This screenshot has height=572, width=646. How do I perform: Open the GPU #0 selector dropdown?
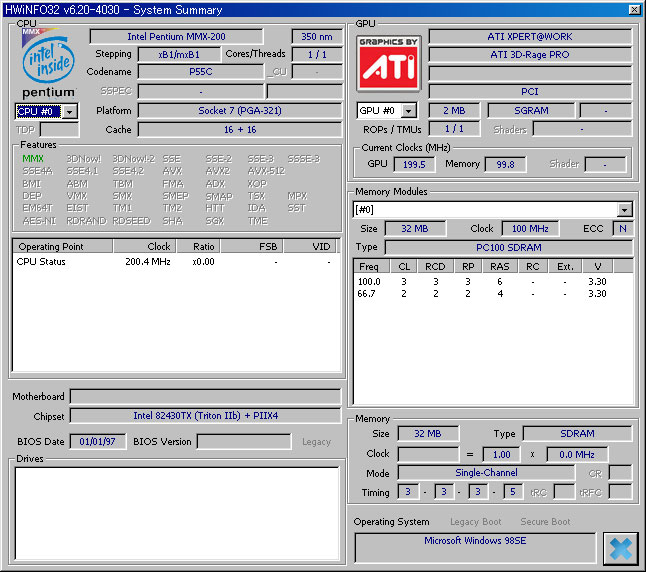point(408,111)
